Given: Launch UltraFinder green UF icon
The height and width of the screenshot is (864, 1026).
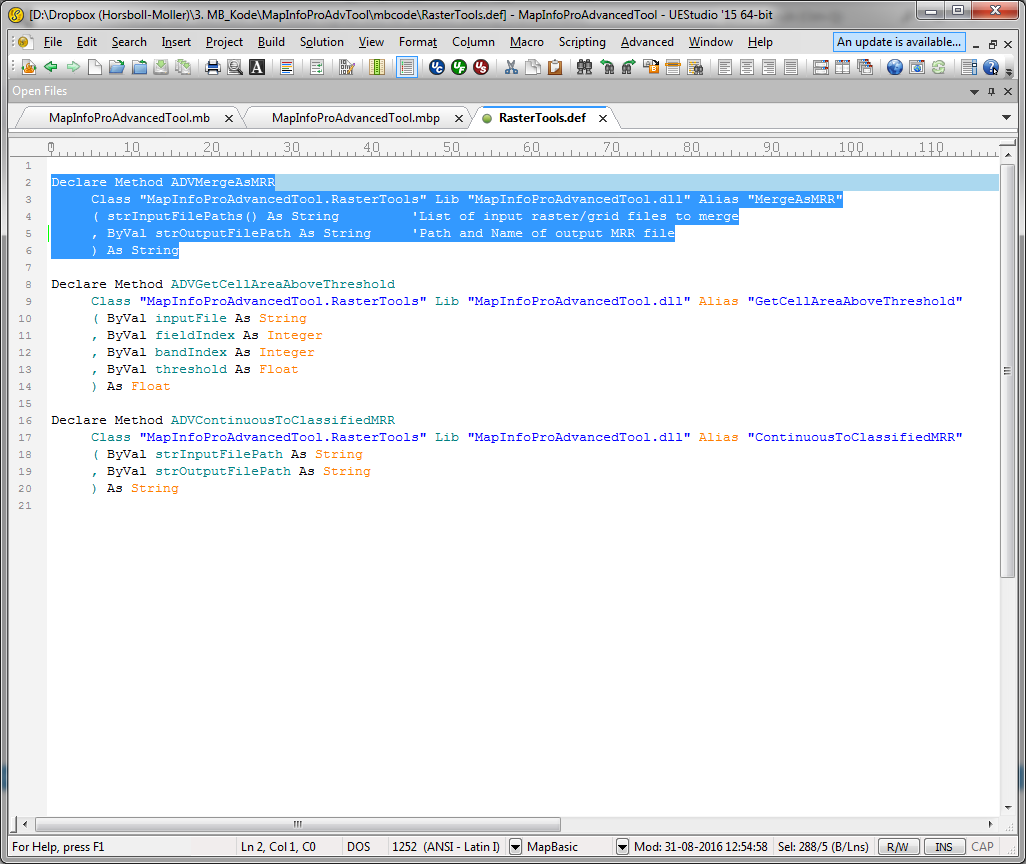Looking at the screenshot, I should pyautogui.click(x=459, y=67).
